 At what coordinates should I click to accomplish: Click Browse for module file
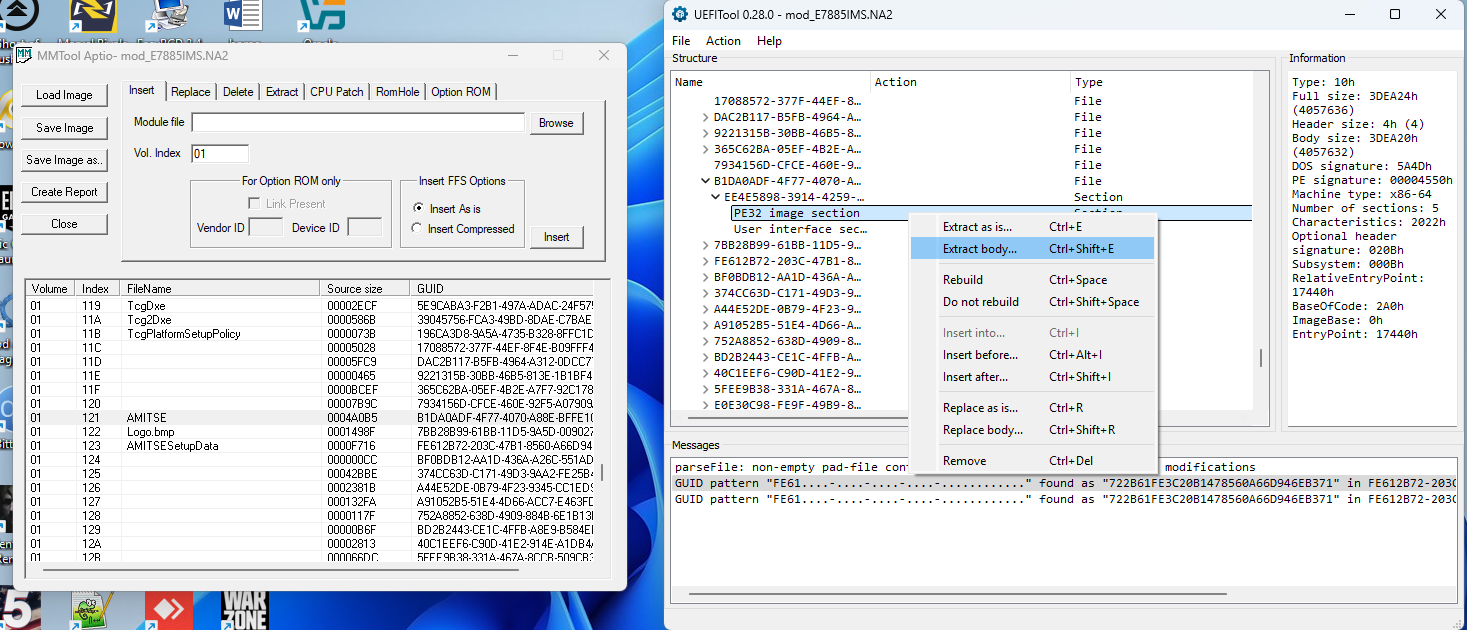[556, 123]
